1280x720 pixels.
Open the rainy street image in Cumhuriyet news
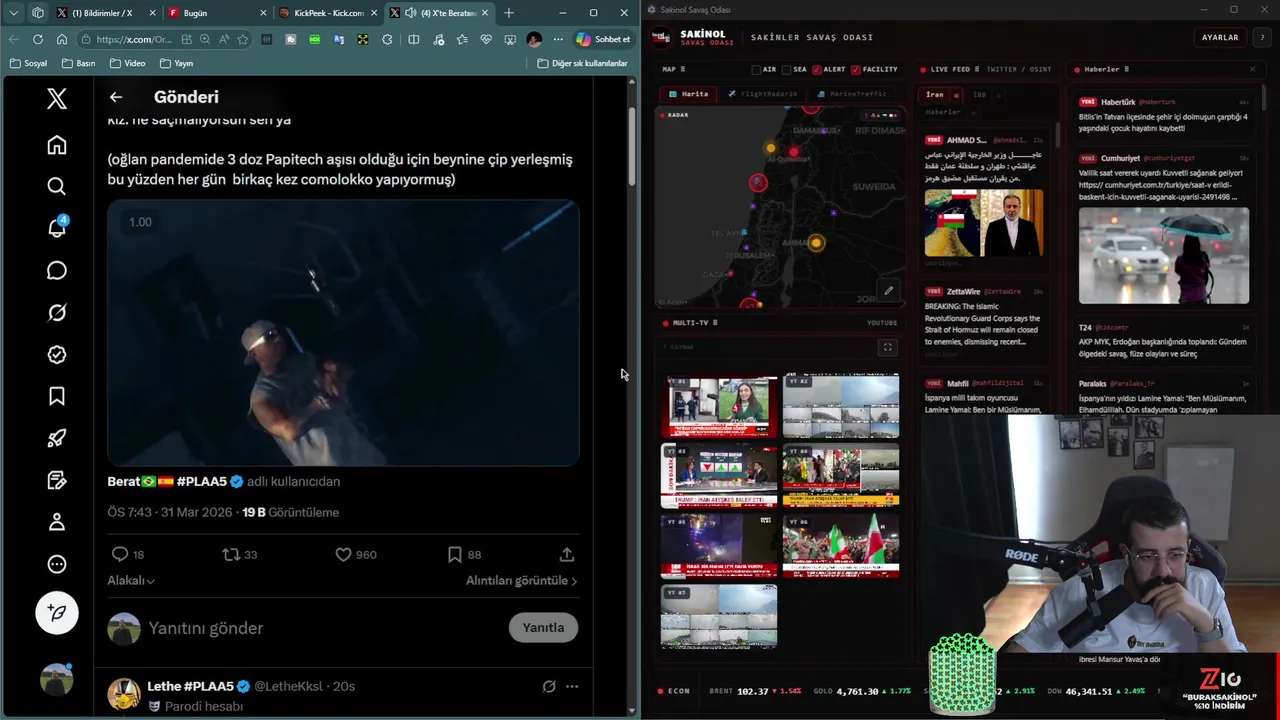pos(1164,255)
